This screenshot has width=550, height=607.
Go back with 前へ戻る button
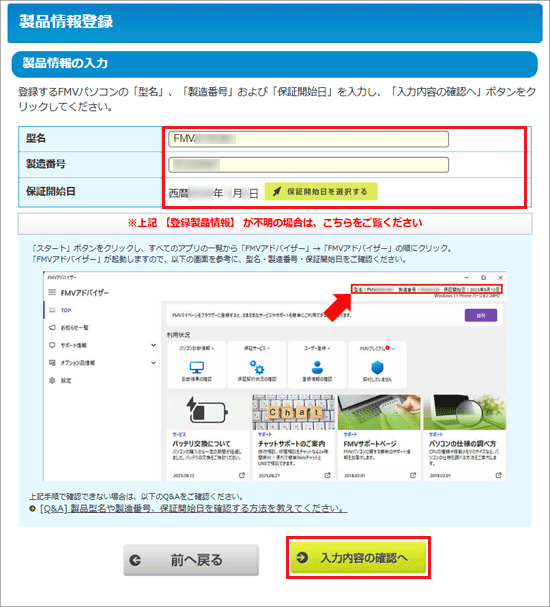pyautogui.click(x=191, y=560)
